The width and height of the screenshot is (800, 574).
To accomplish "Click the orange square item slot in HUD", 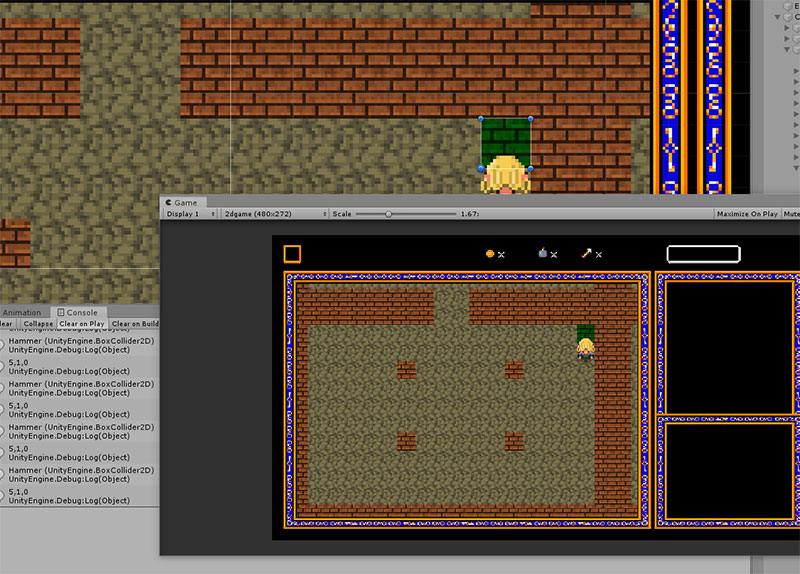I will click(x=292, y=254).
